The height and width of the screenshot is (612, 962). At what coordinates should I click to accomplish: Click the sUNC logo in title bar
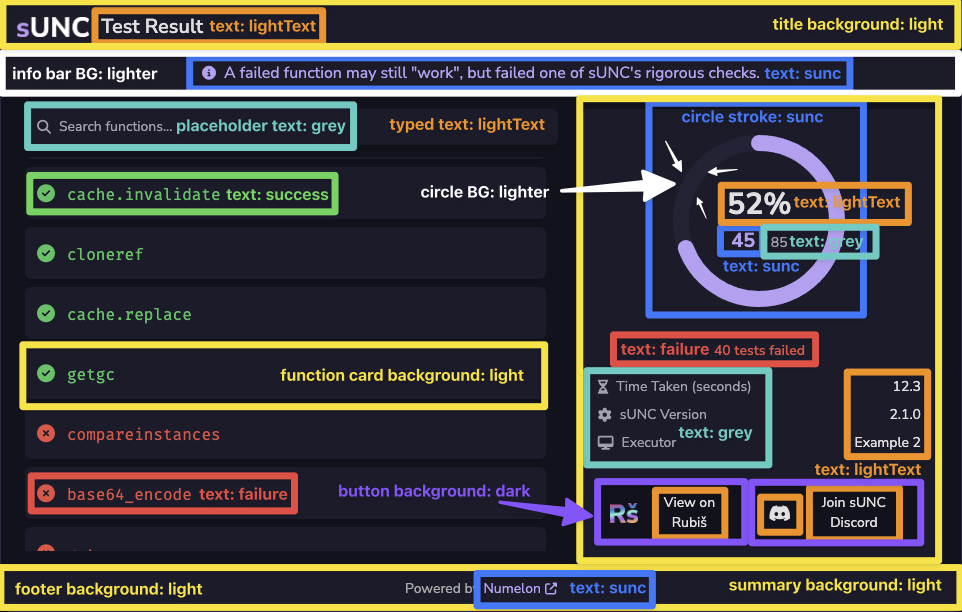coord(53,28)
